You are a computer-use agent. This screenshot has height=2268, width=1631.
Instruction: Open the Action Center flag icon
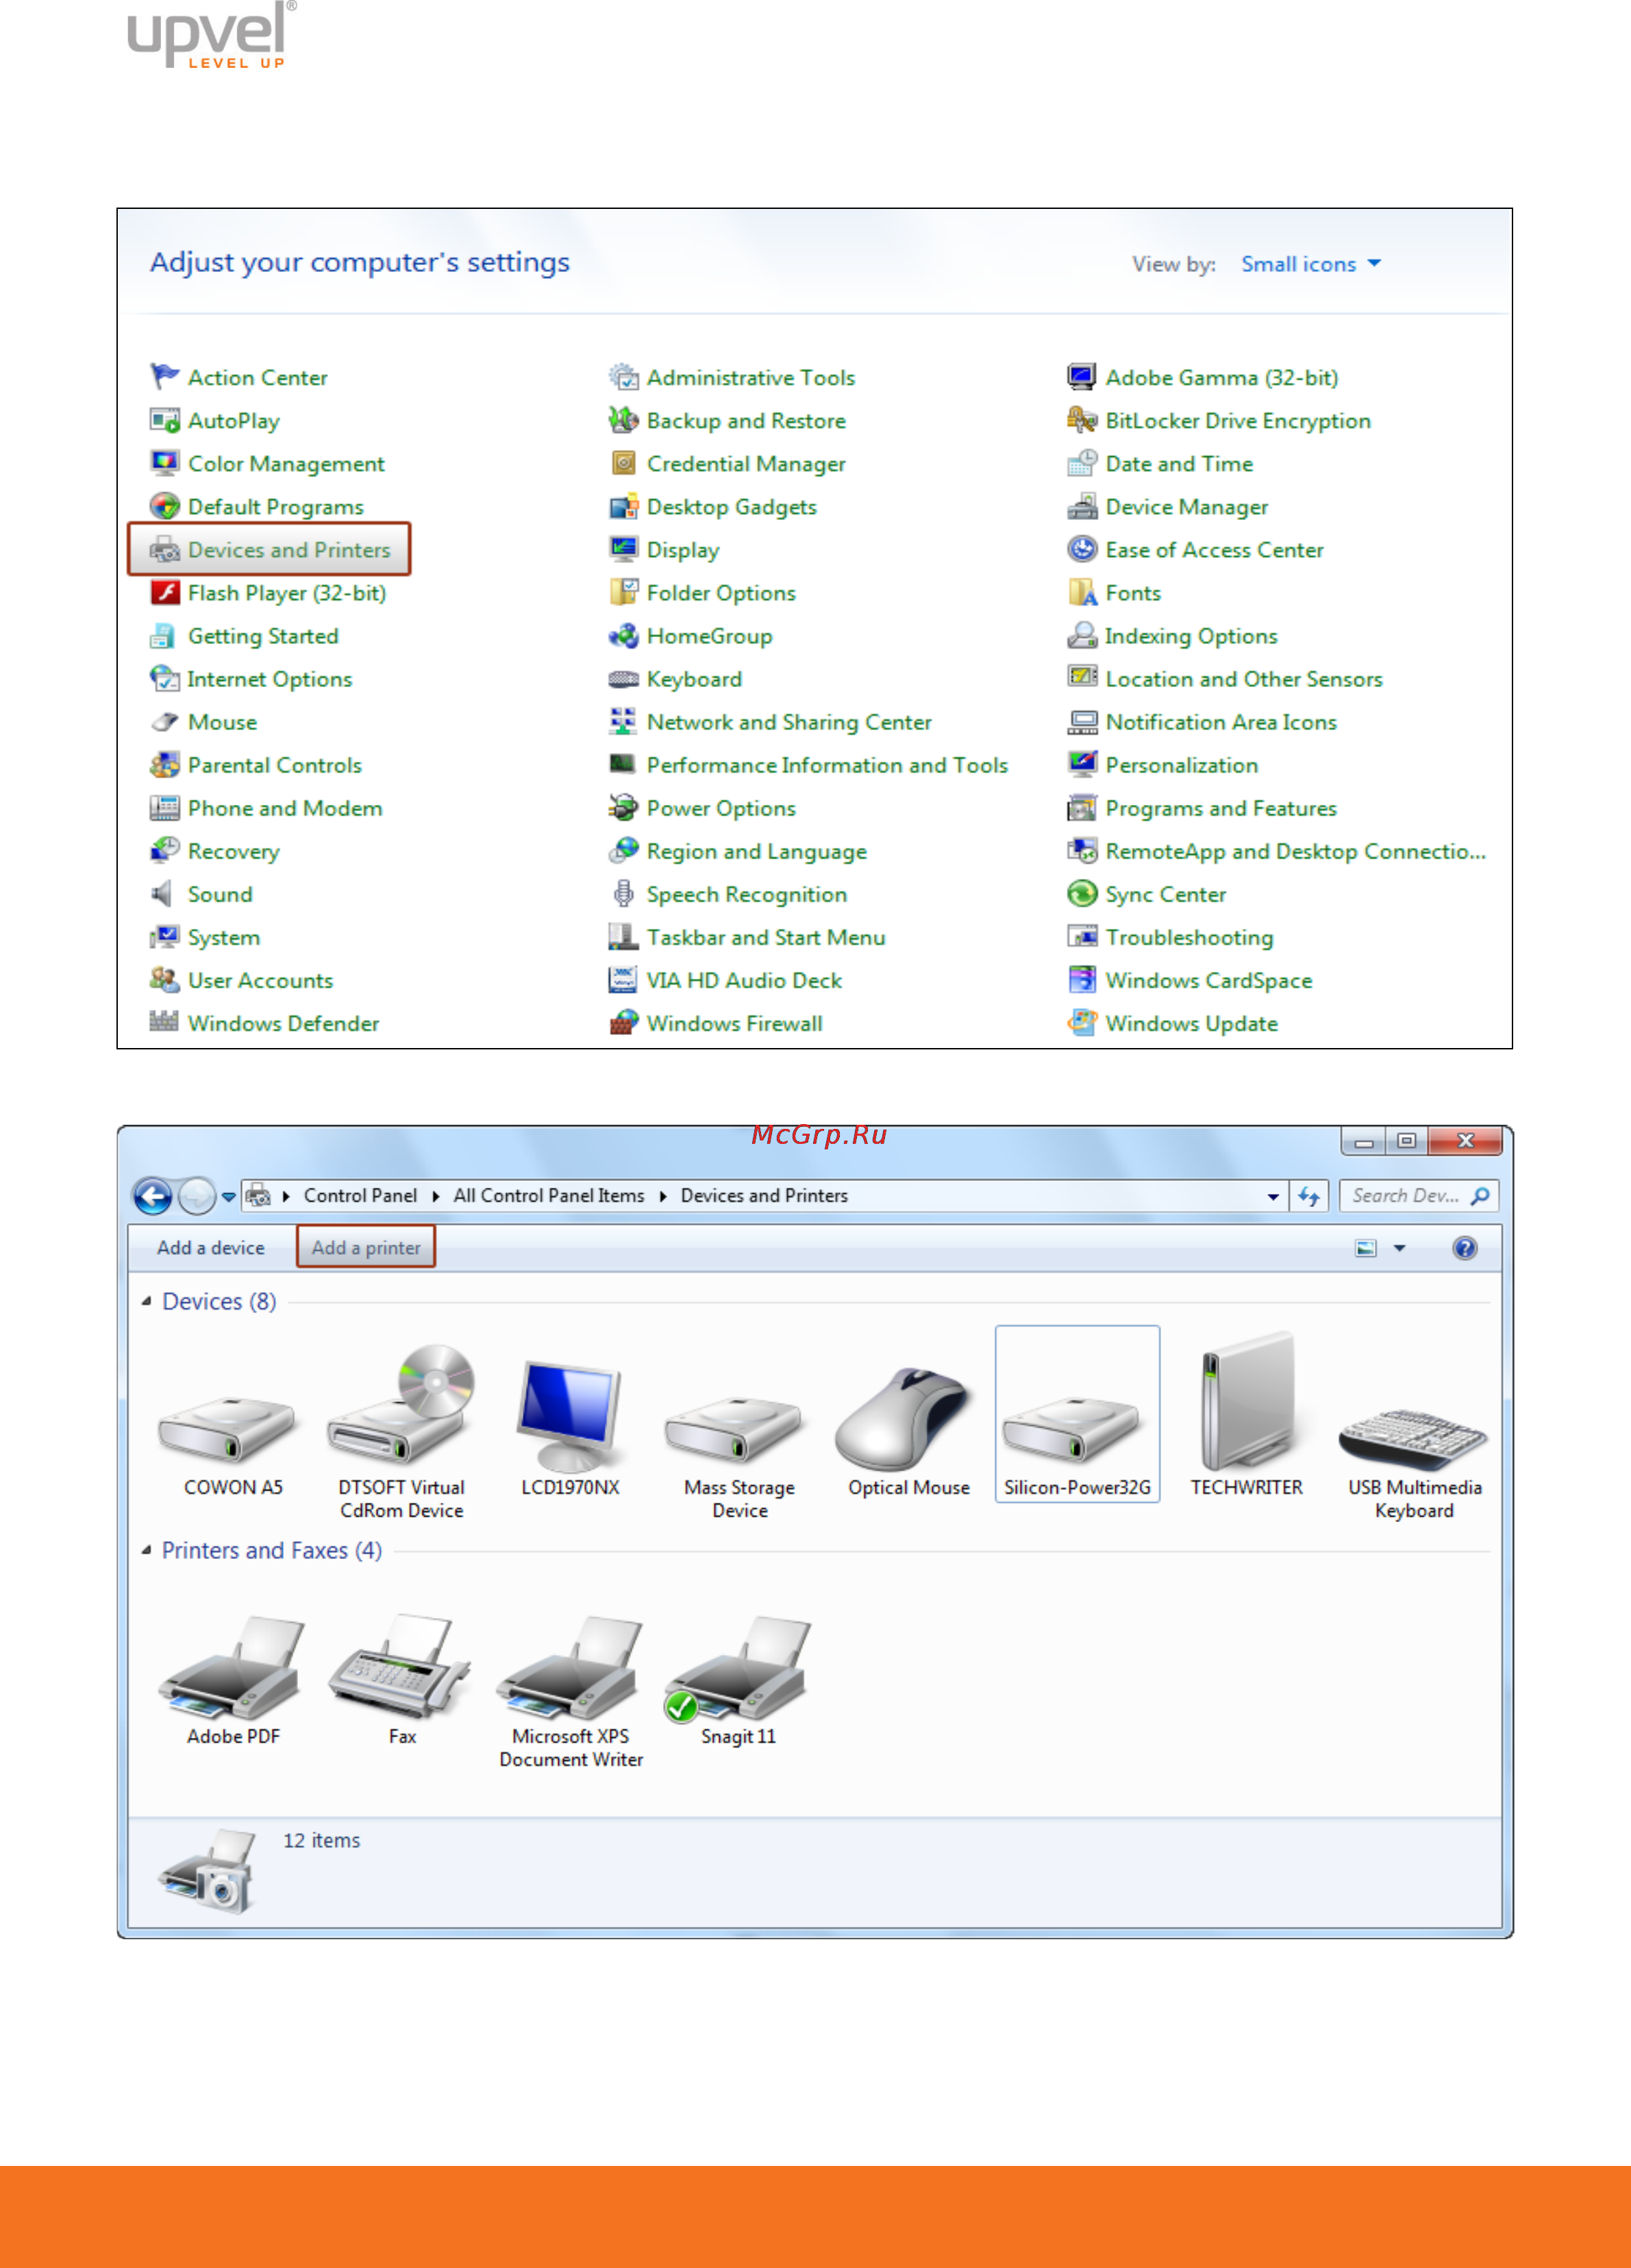(x=164, y=377)
